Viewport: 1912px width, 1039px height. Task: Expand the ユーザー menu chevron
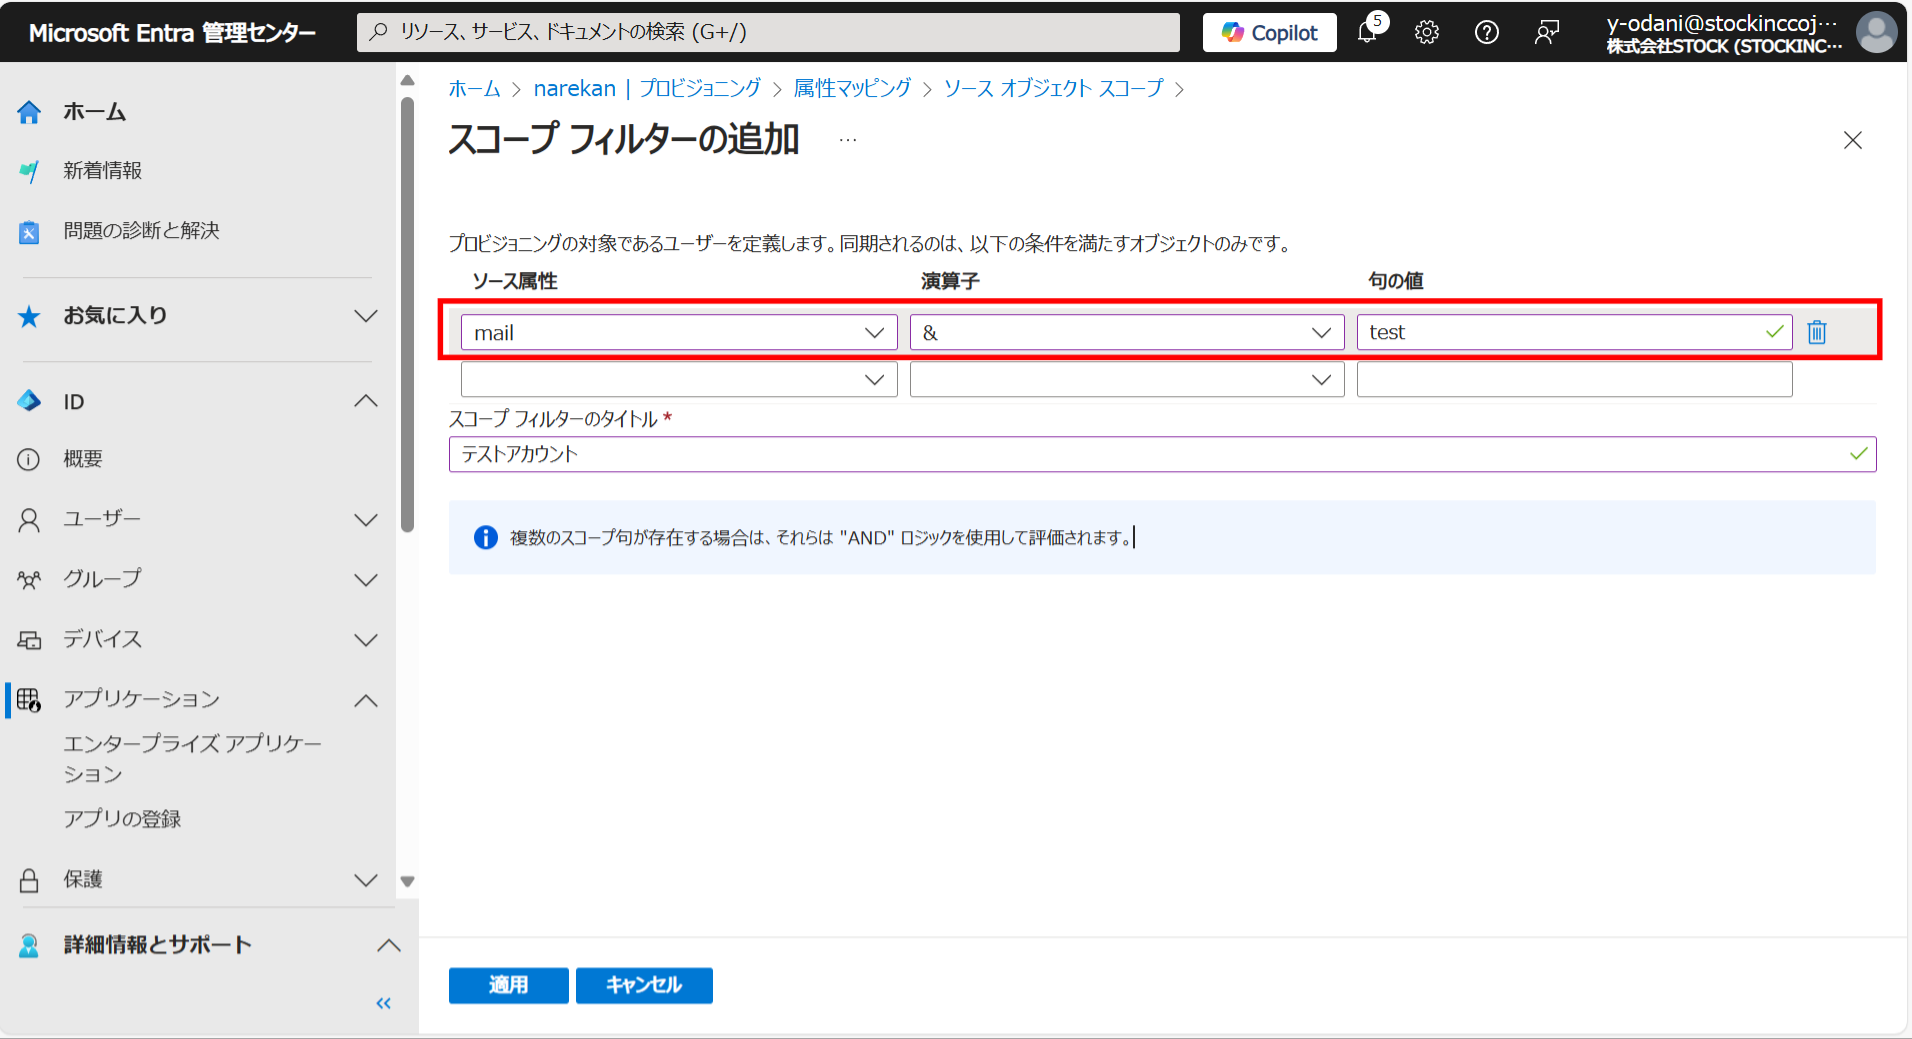366,520
